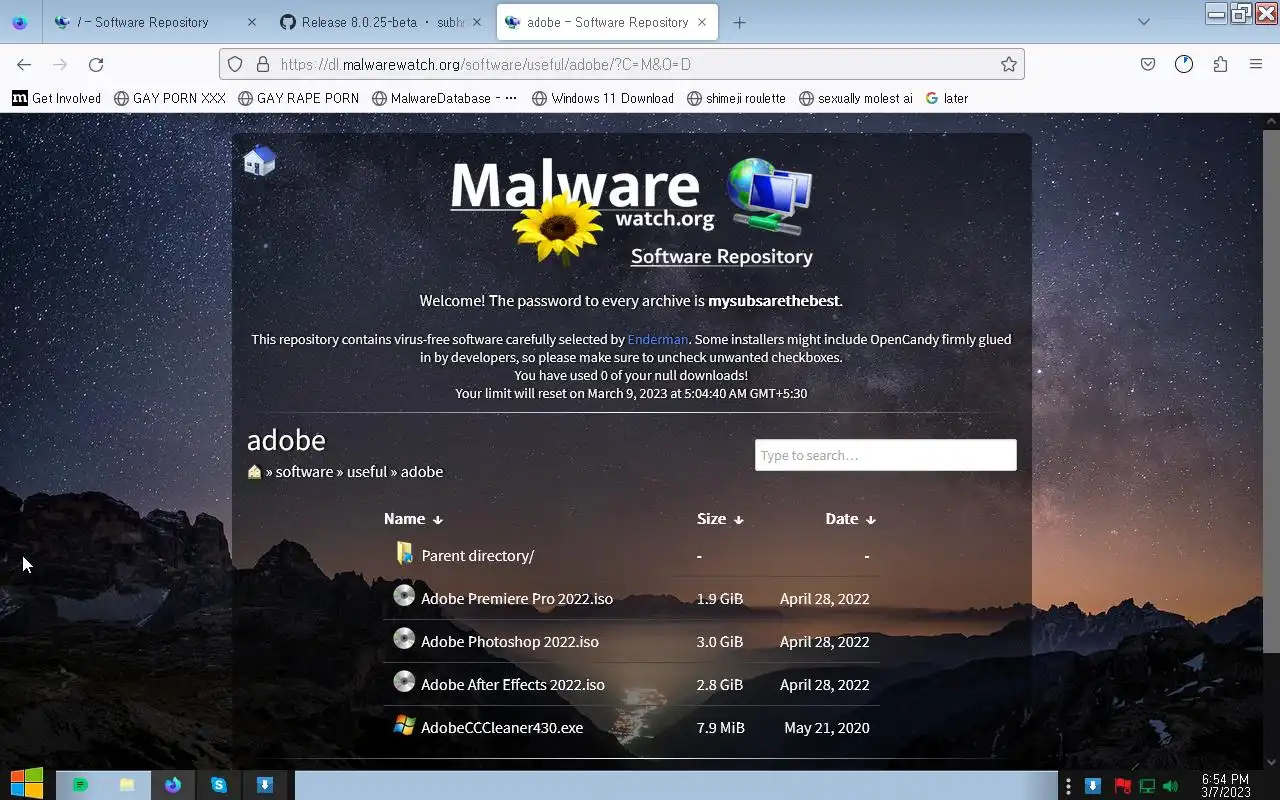Download Adobe Photoshop 2022.iso
1280x800 pixels.
[510, 641]
